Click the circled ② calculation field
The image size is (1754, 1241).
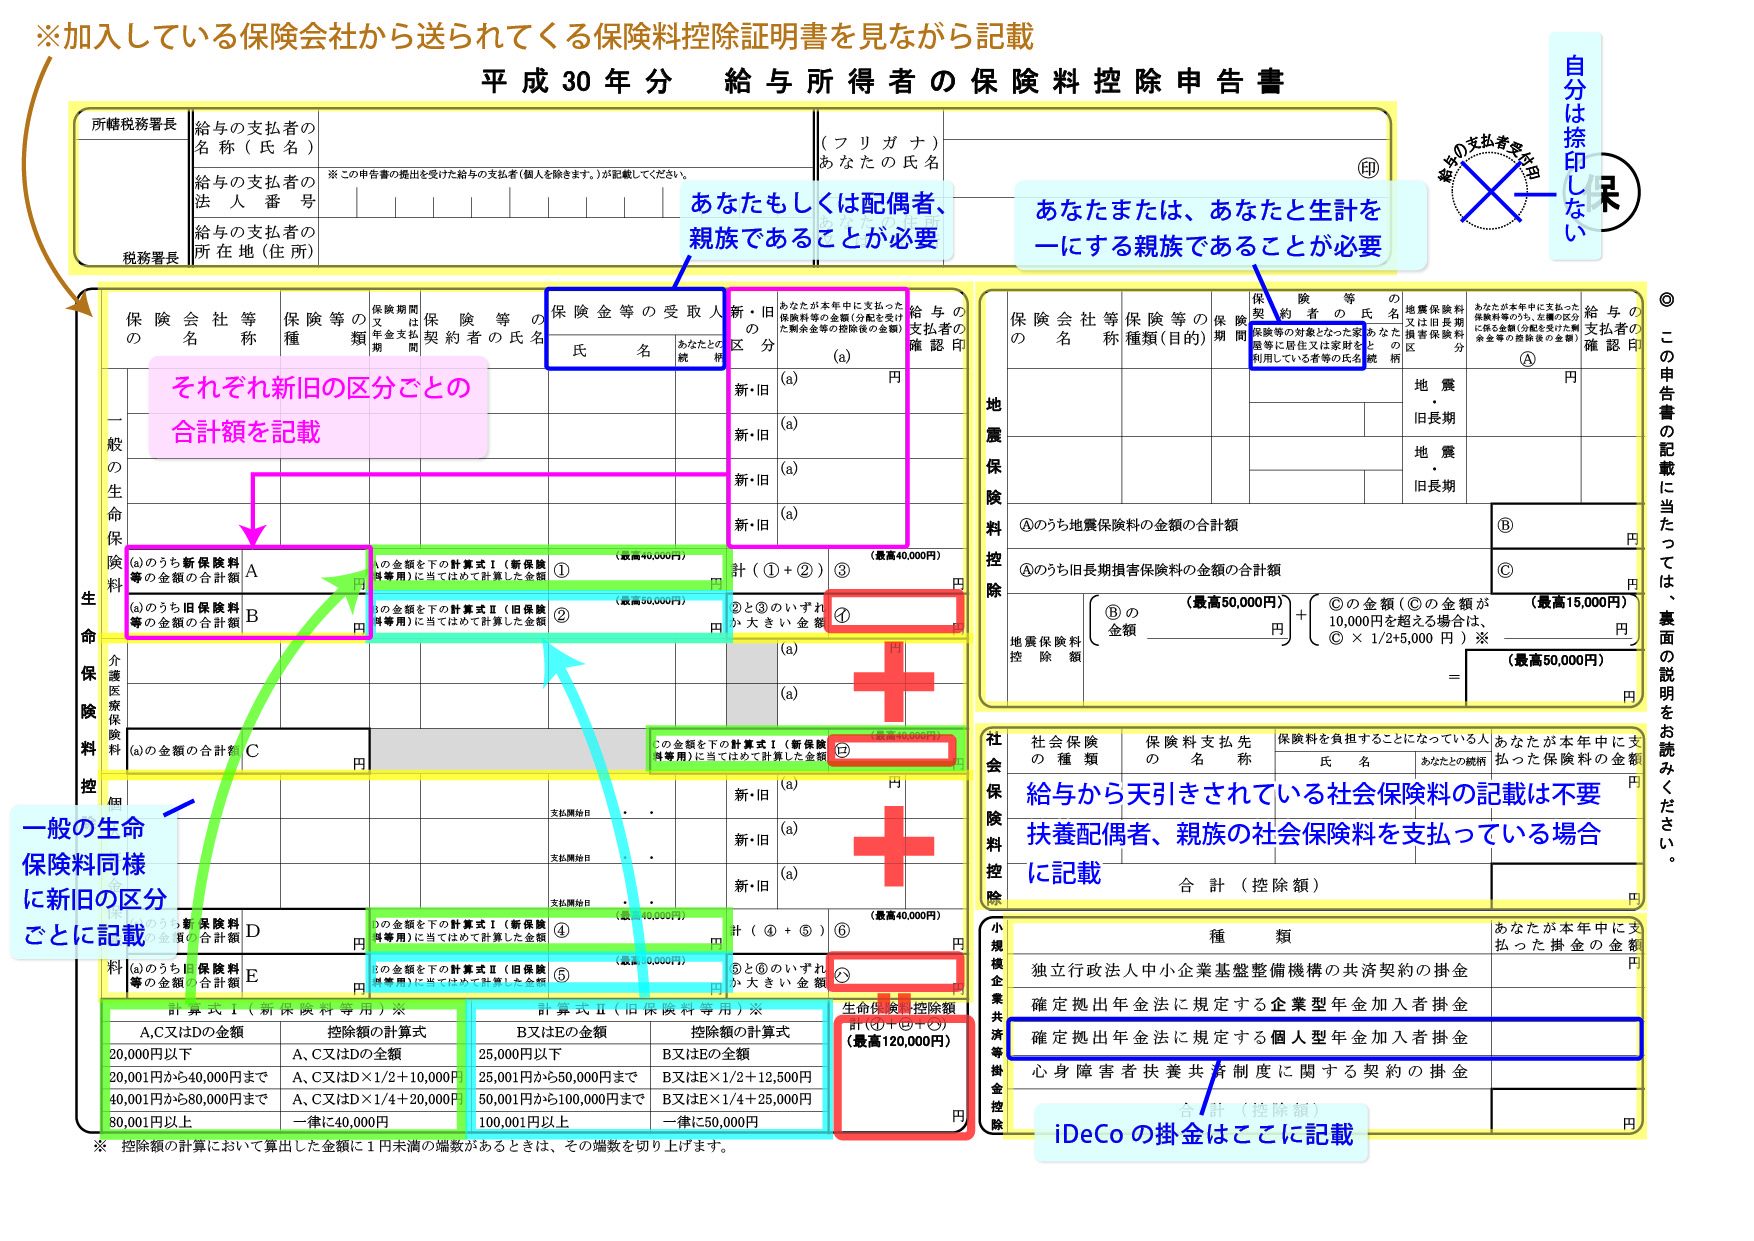(637, 615)
